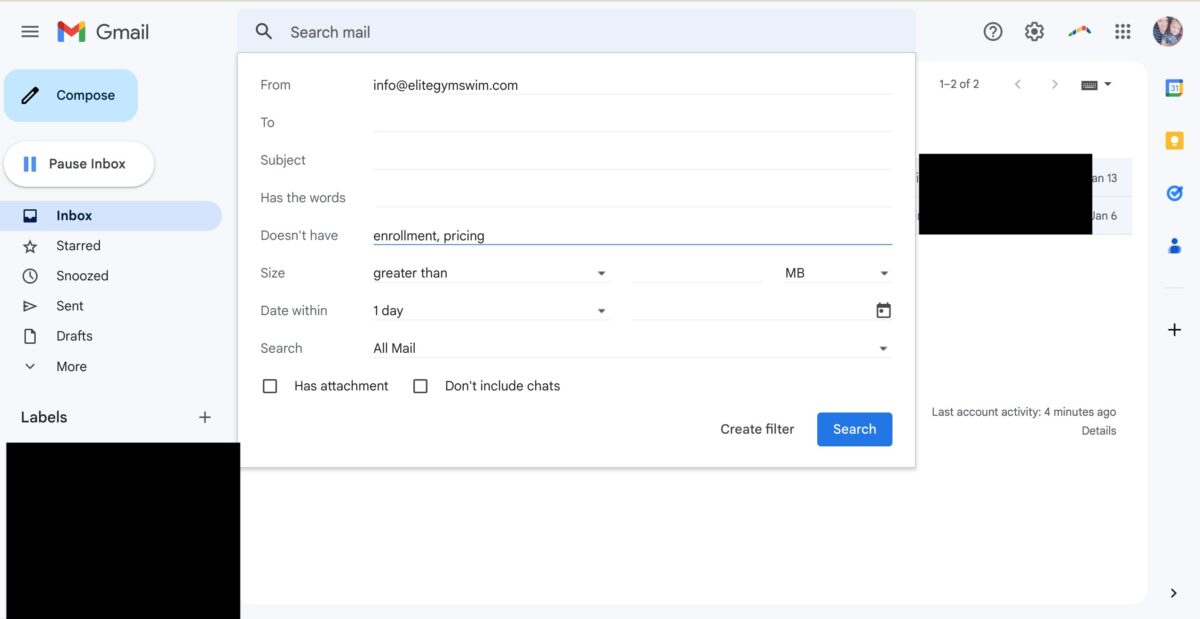Create new label plus icon

(x=205, y=417)
